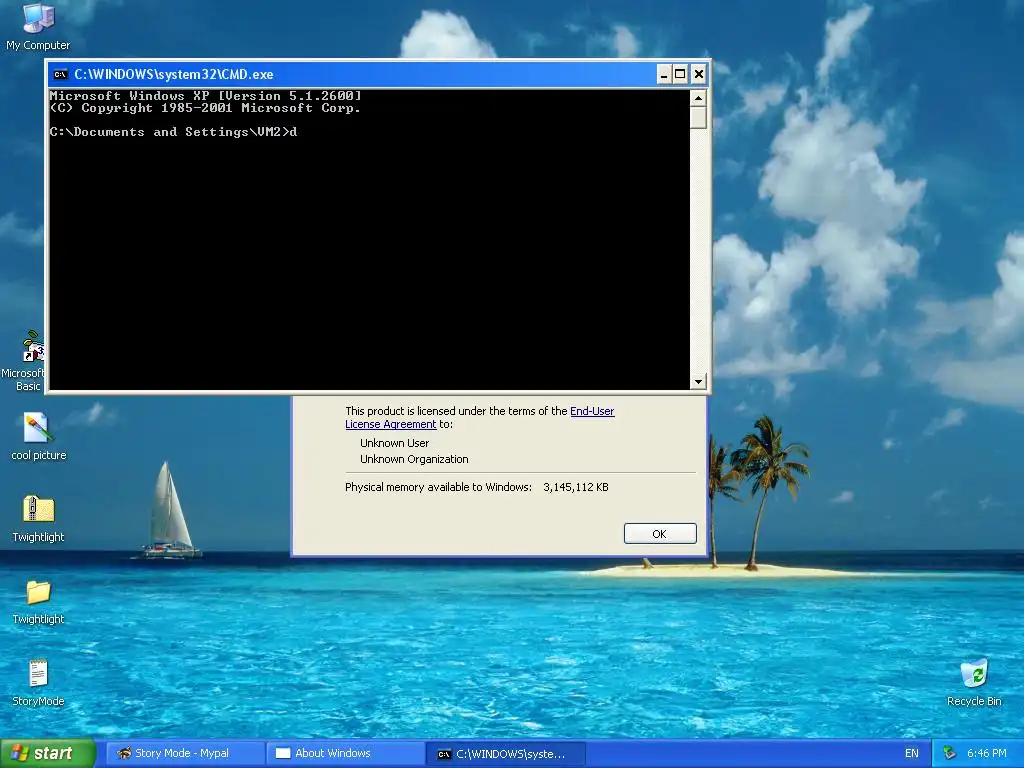This screenshot has width=1024, height=768.
Task: Click the CMD.exe title bar text
Action: tap(174, 74)
